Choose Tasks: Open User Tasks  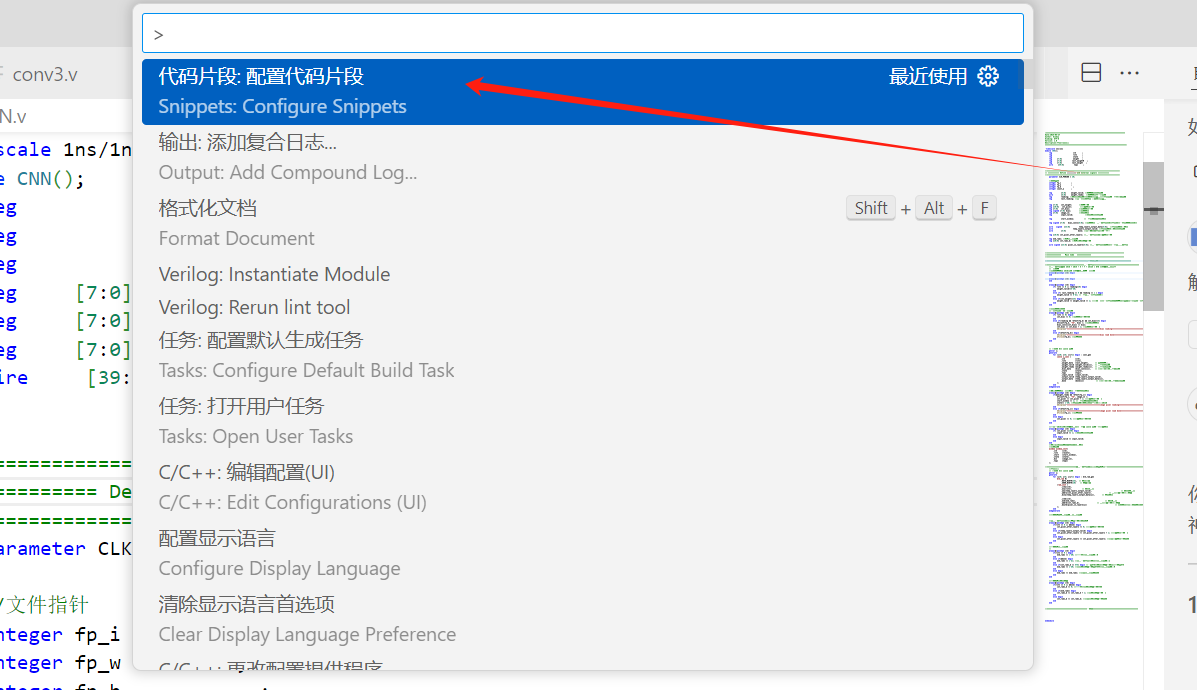click(582, 421)
